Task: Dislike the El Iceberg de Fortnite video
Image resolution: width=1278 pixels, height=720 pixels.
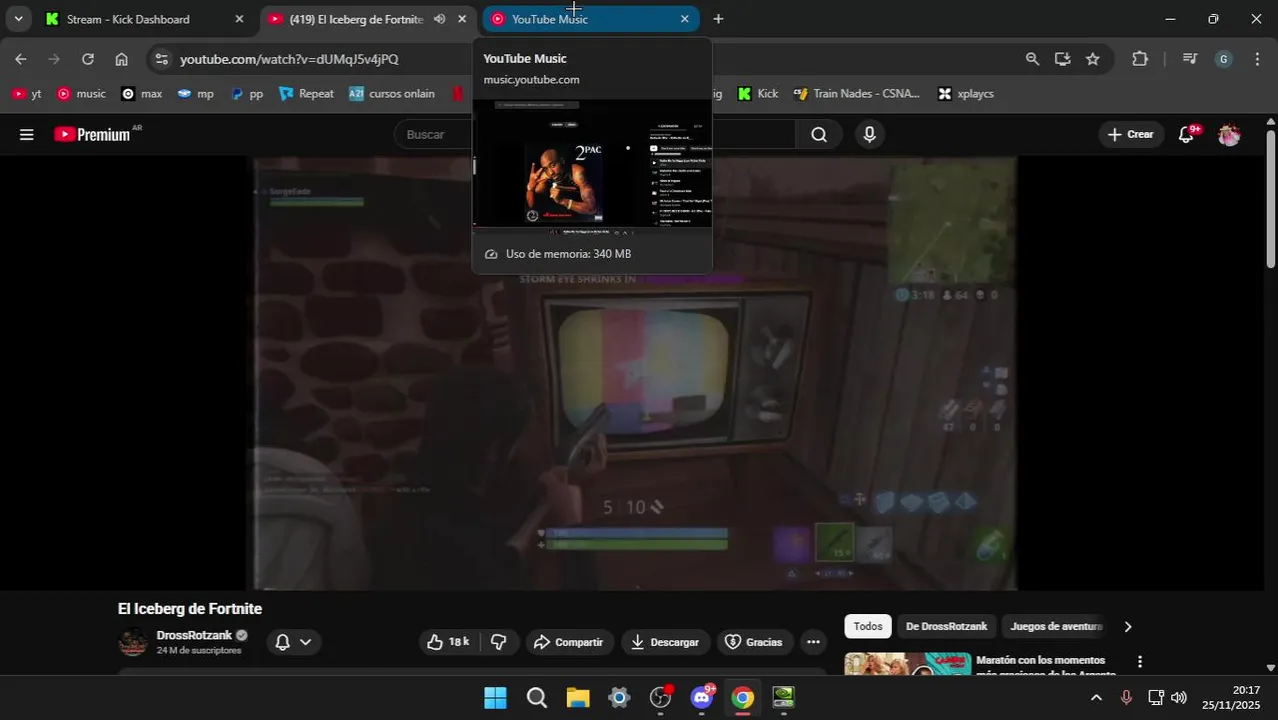Action: pyautogui.click(x=499, y=642)
